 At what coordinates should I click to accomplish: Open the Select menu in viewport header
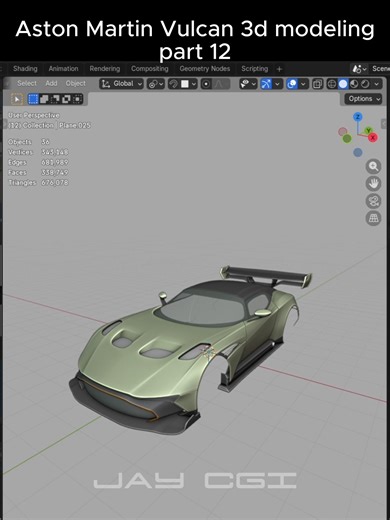(27, 83)
